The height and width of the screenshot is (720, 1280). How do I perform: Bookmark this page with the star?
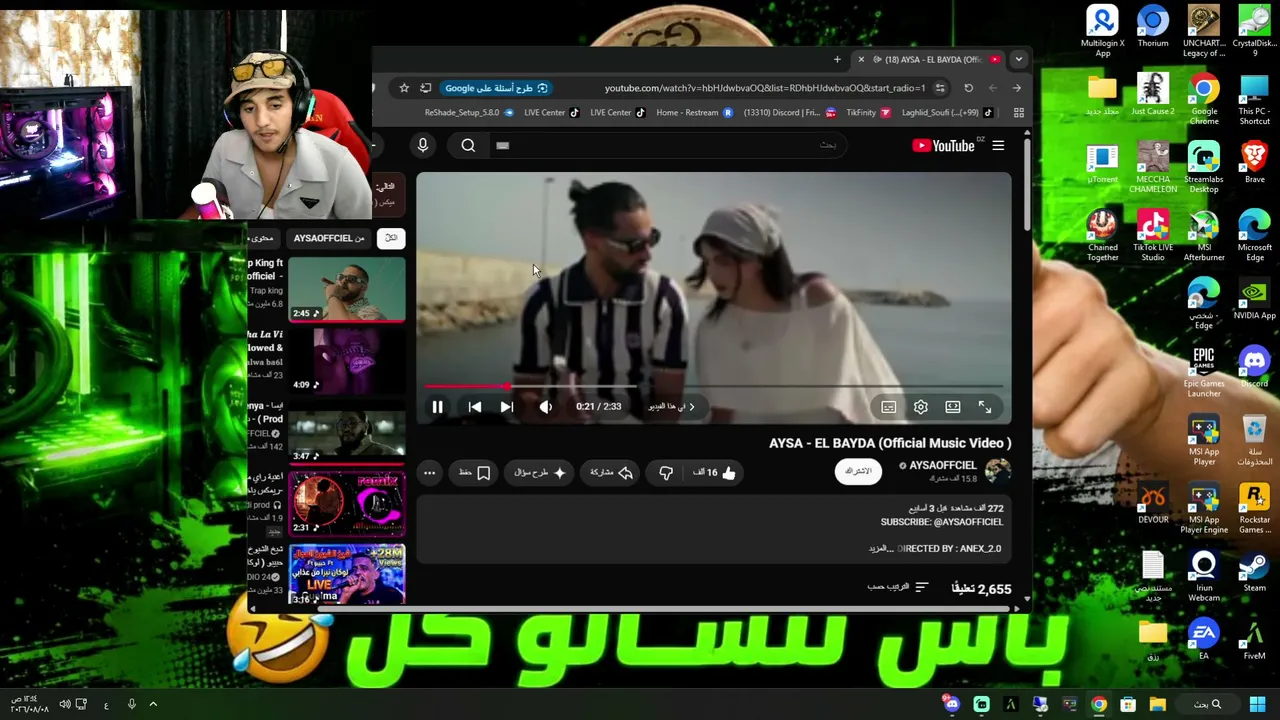(404, 88)
